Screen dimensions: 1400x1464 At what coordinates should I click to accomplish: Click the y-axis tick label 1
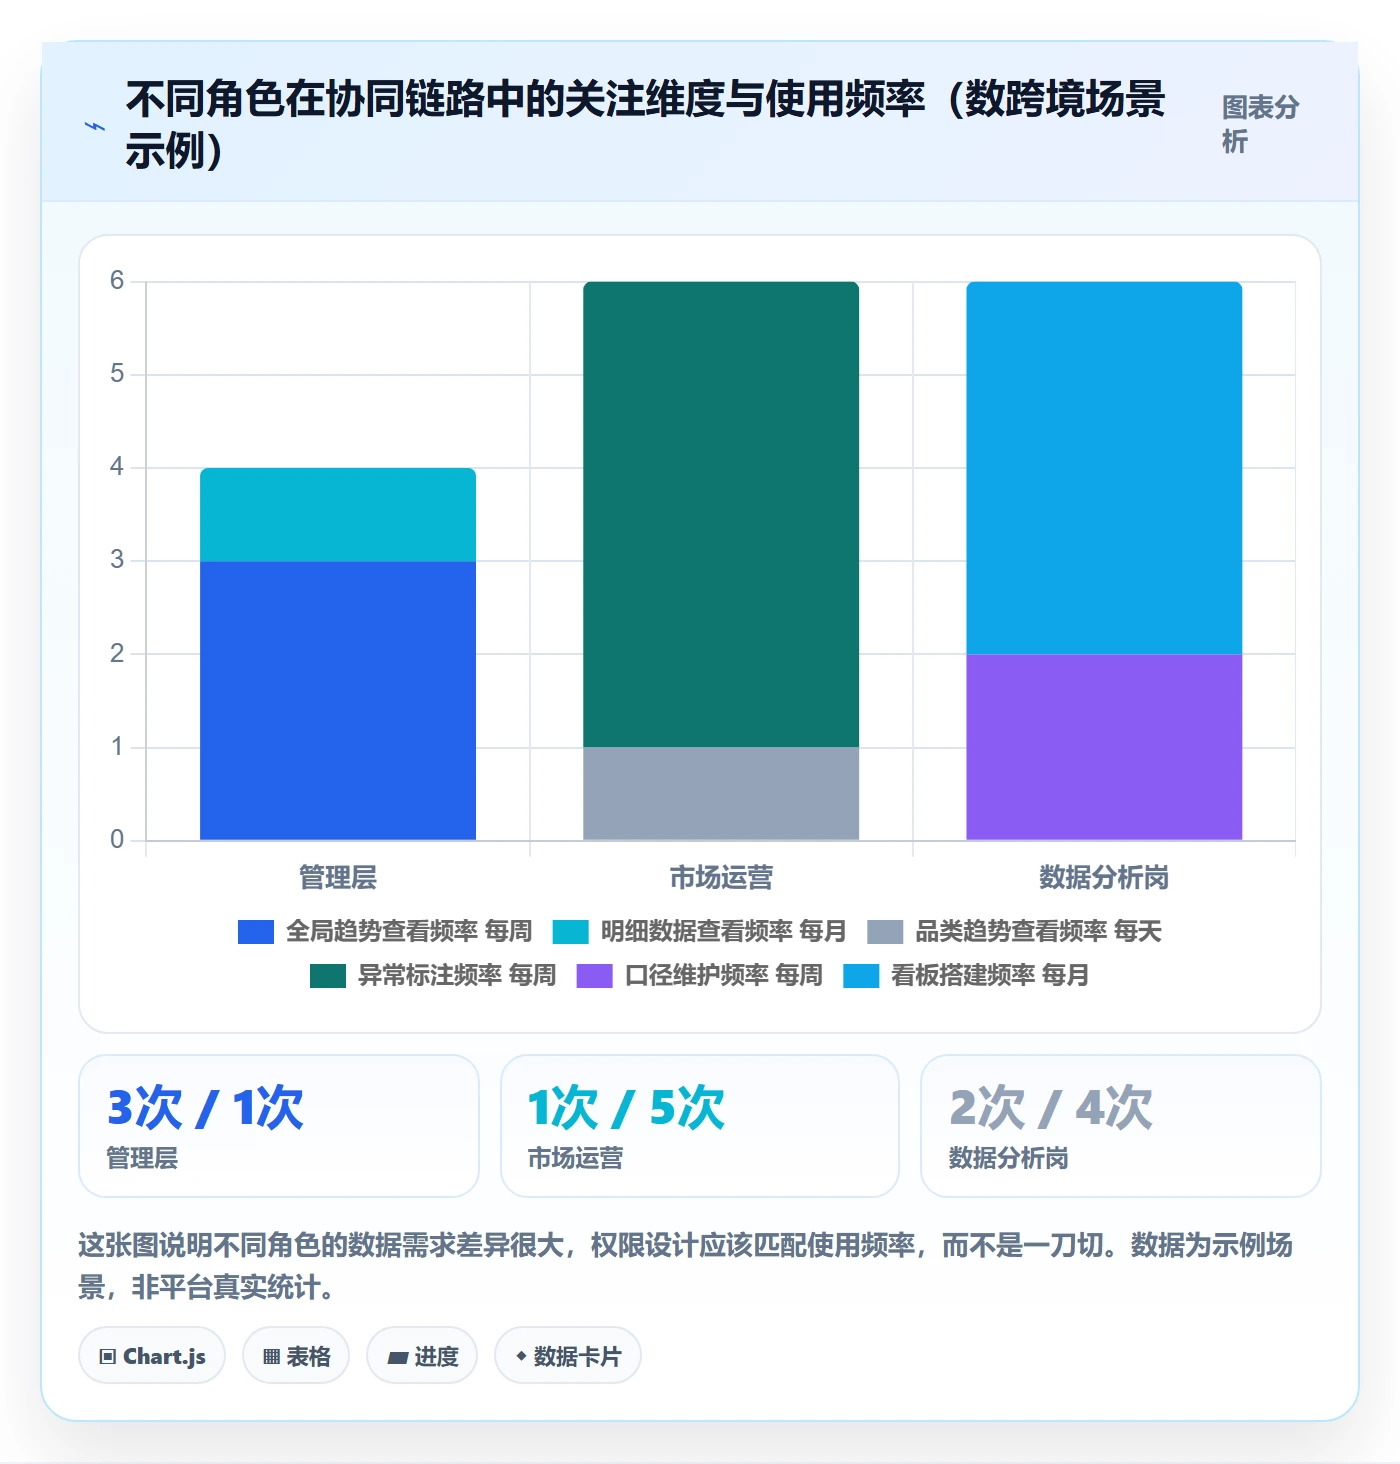(117, 747)
